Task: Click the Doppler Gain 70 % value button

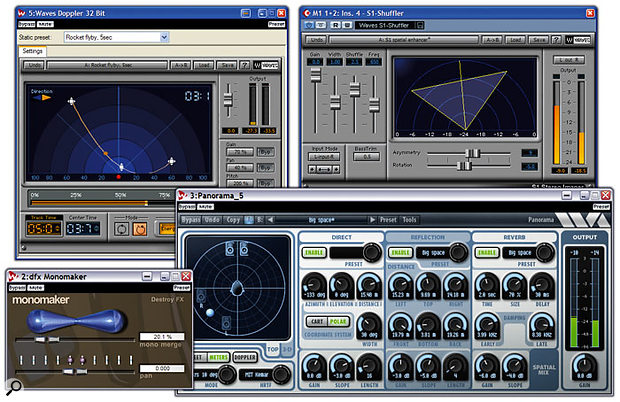Action: 240,152
